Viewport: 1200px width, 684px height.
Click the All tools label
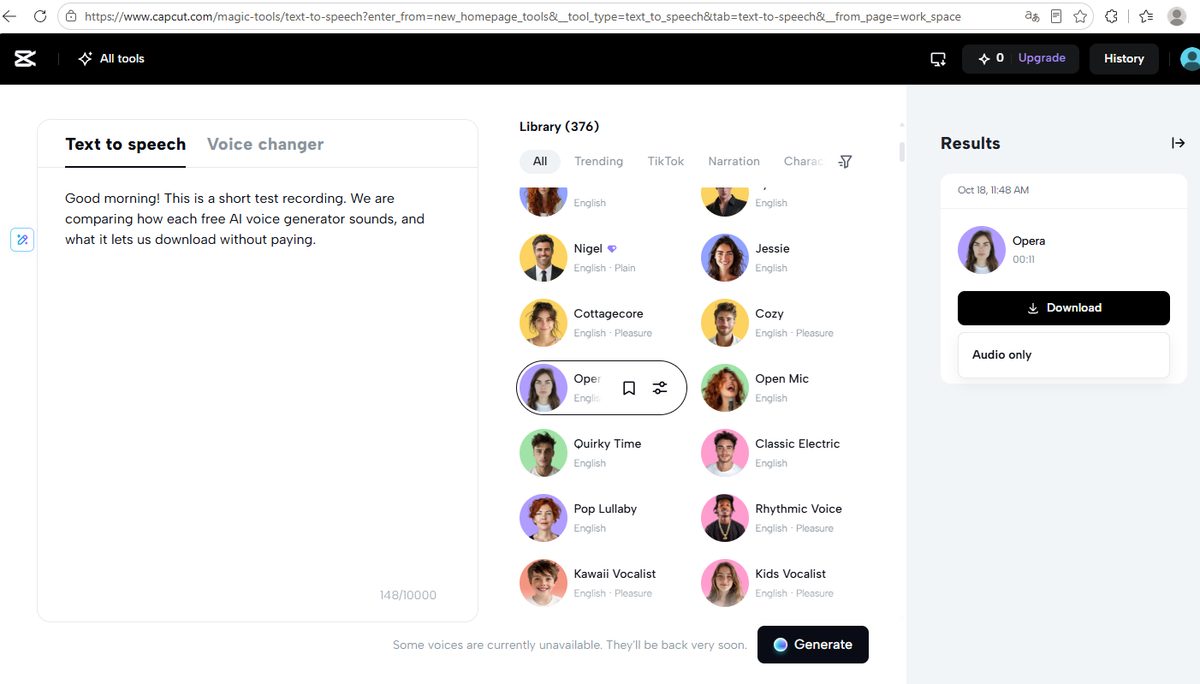click(122, 59)
